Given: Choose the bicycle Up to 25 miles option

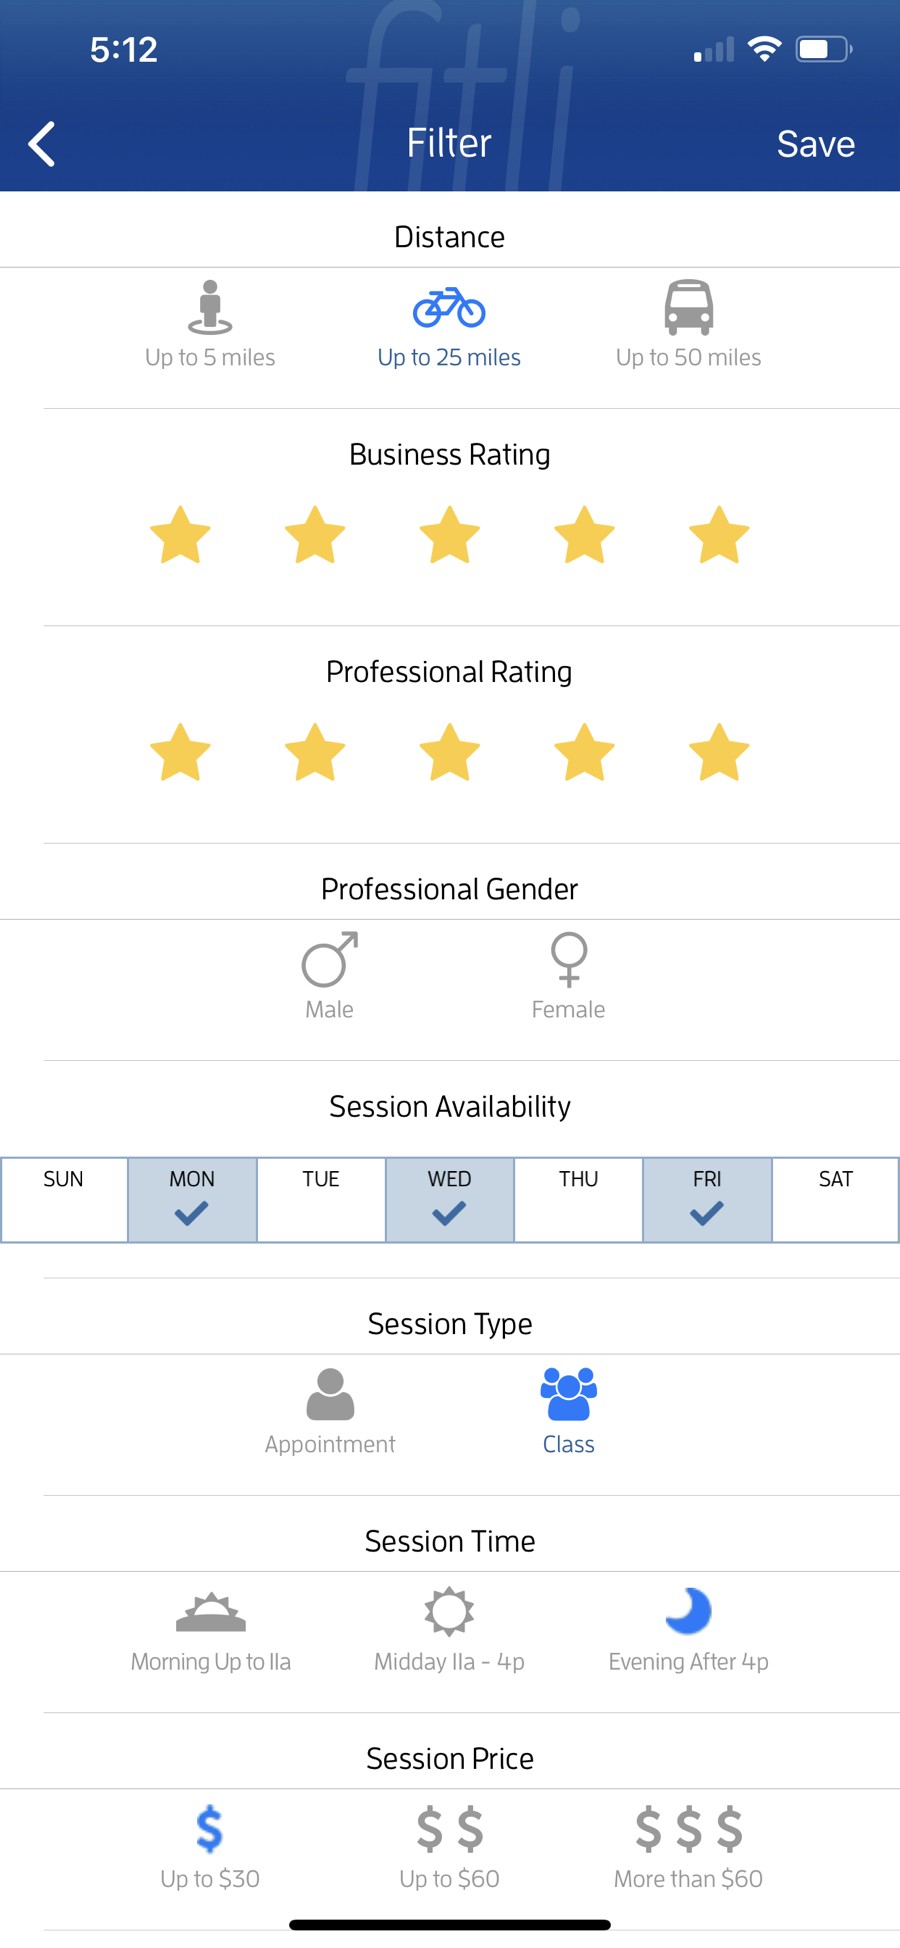Looking at the screenshot, I should pos(449,308).
